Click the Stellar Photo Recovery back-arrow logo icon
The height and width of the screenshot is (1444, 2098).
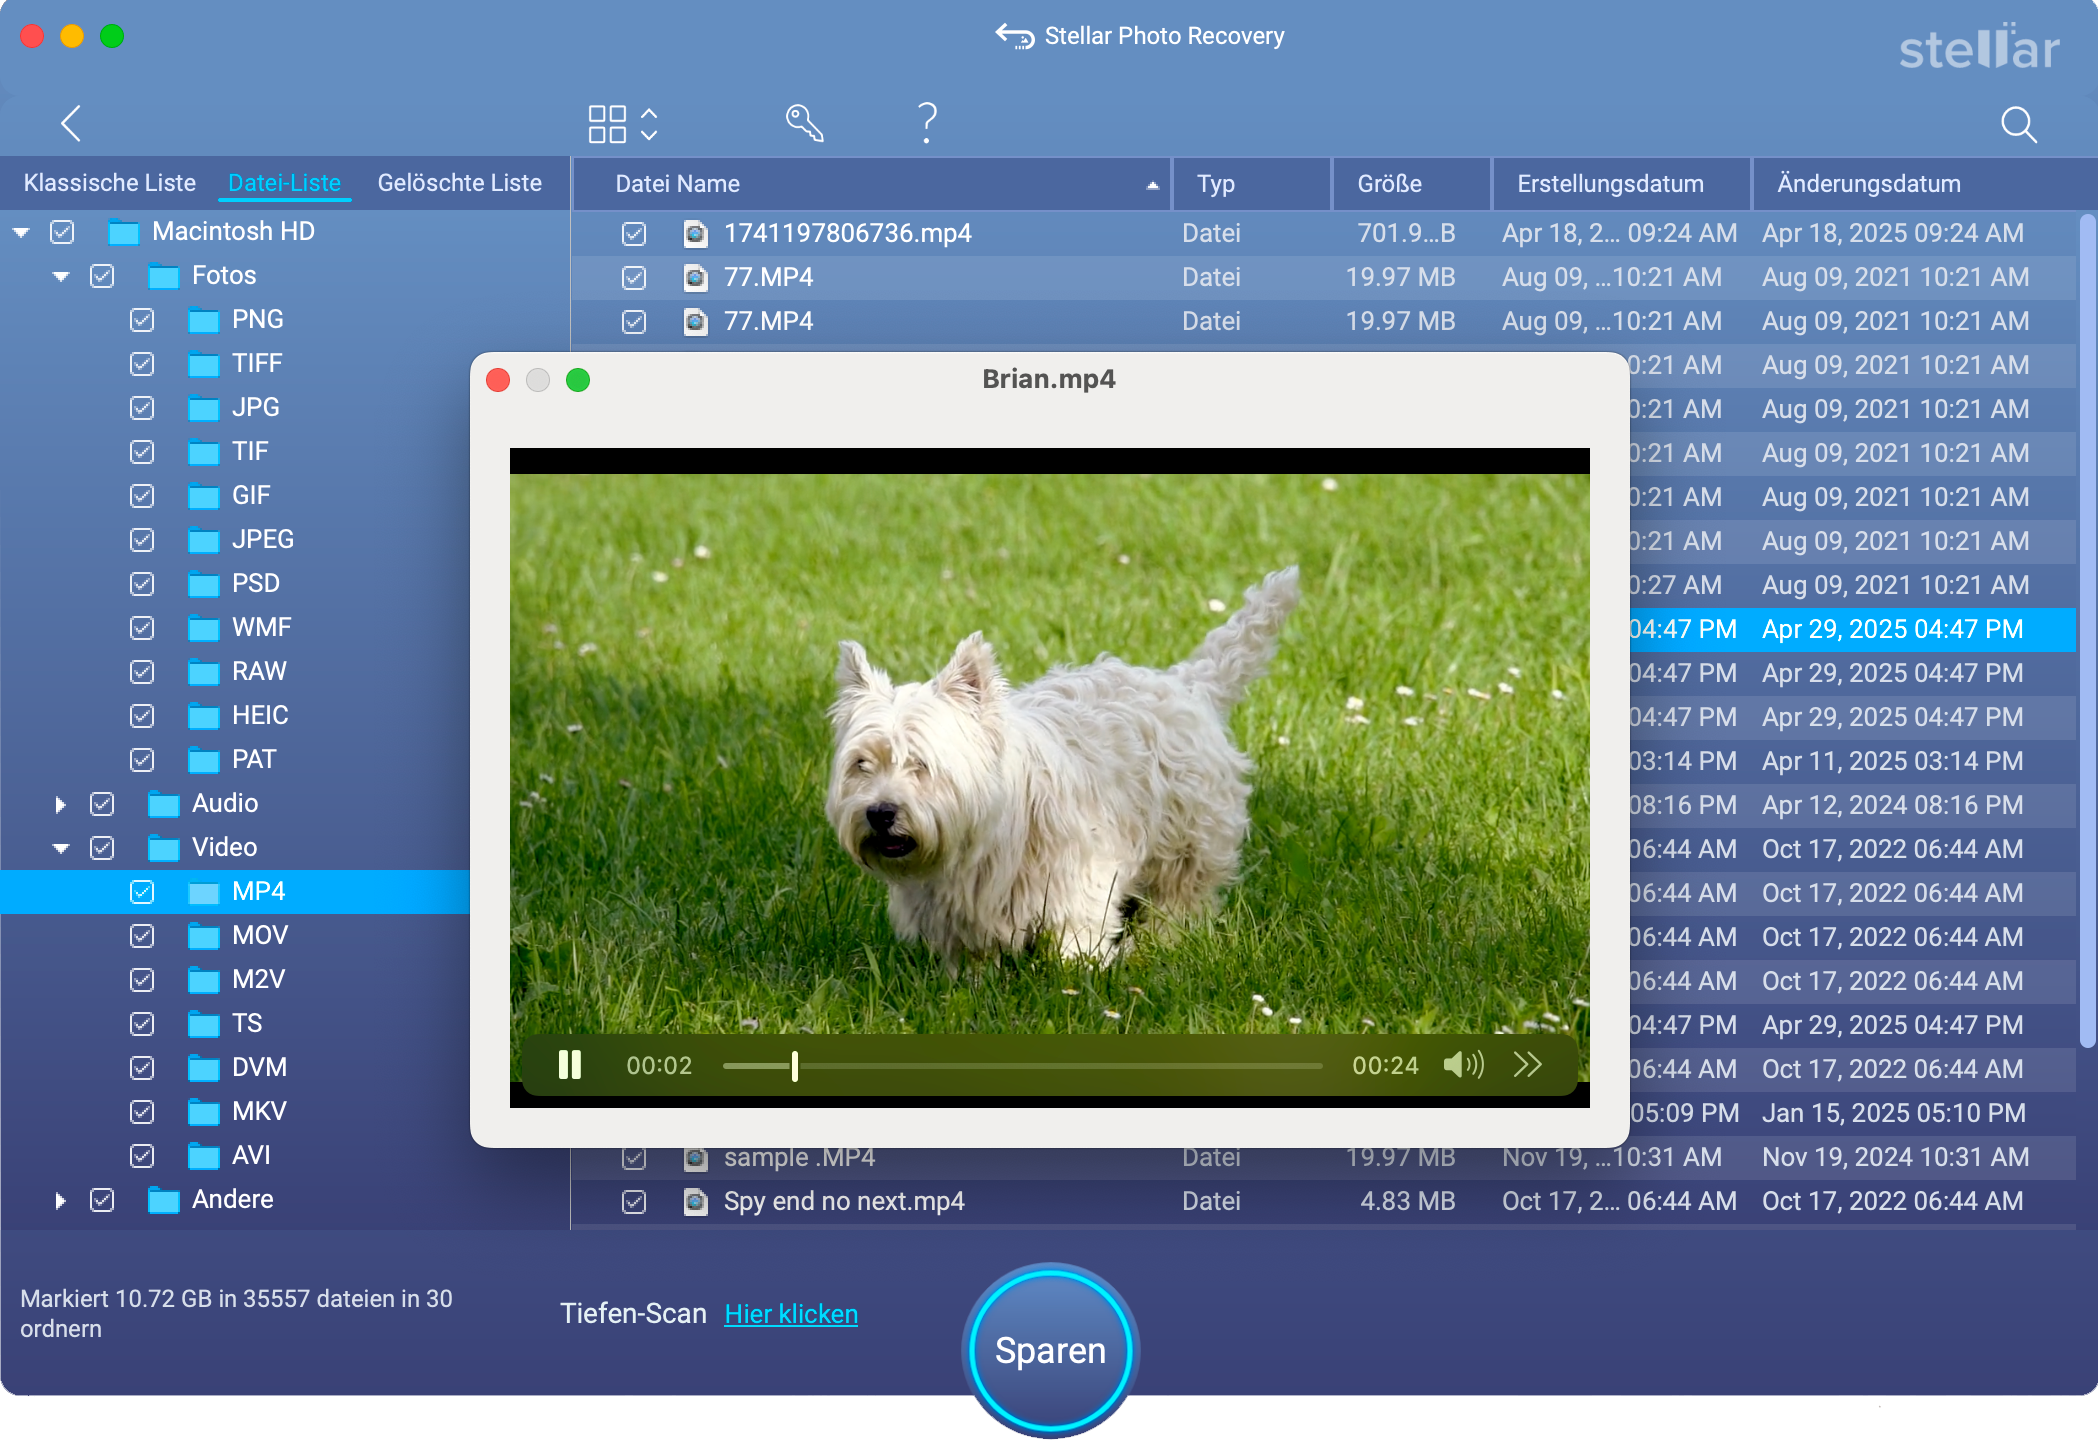pos(1015,36)
